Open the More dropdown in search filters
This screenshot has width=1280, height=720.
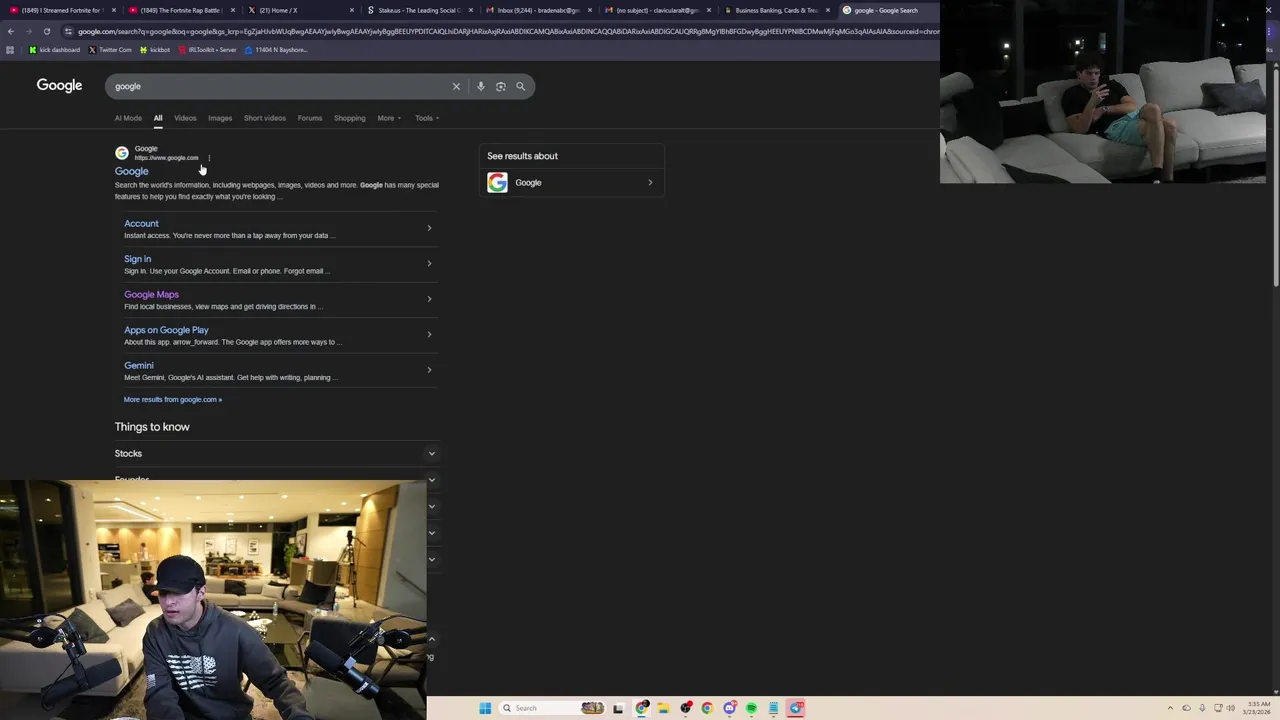(389, 118)
